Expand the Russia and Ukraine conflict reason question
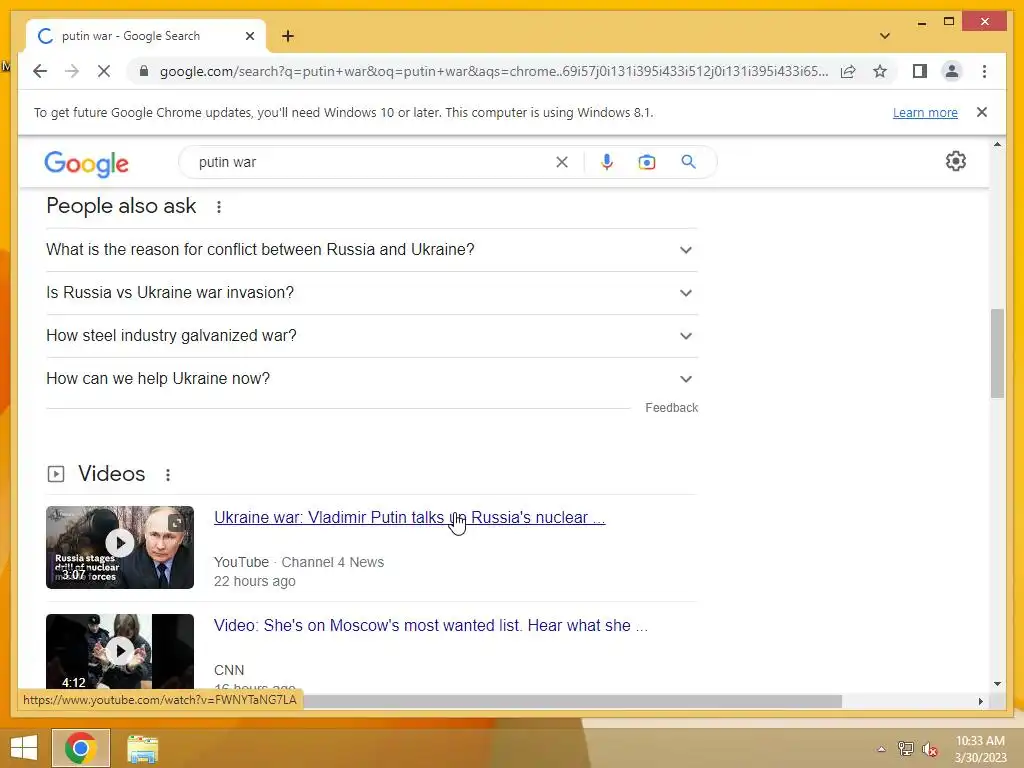1024x768 pixels. [x=372, y=249]
